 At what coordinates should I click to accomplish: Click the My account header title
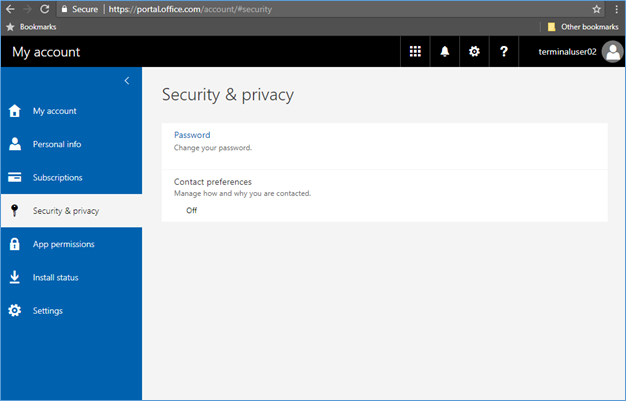click(x=46, y=52)
